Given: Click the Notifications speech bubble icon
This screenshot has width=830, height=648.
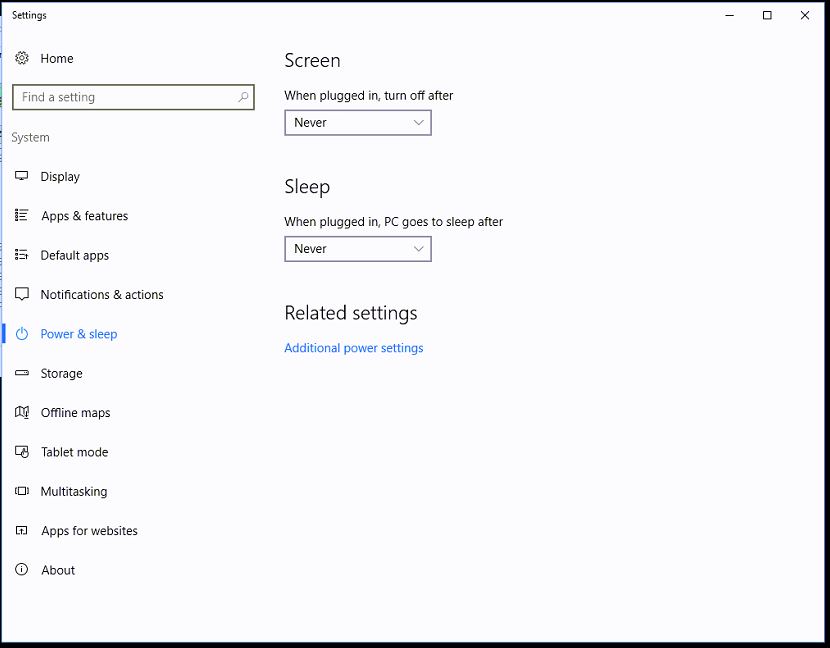Looking at the screenshot, I should tap(22, 295).
